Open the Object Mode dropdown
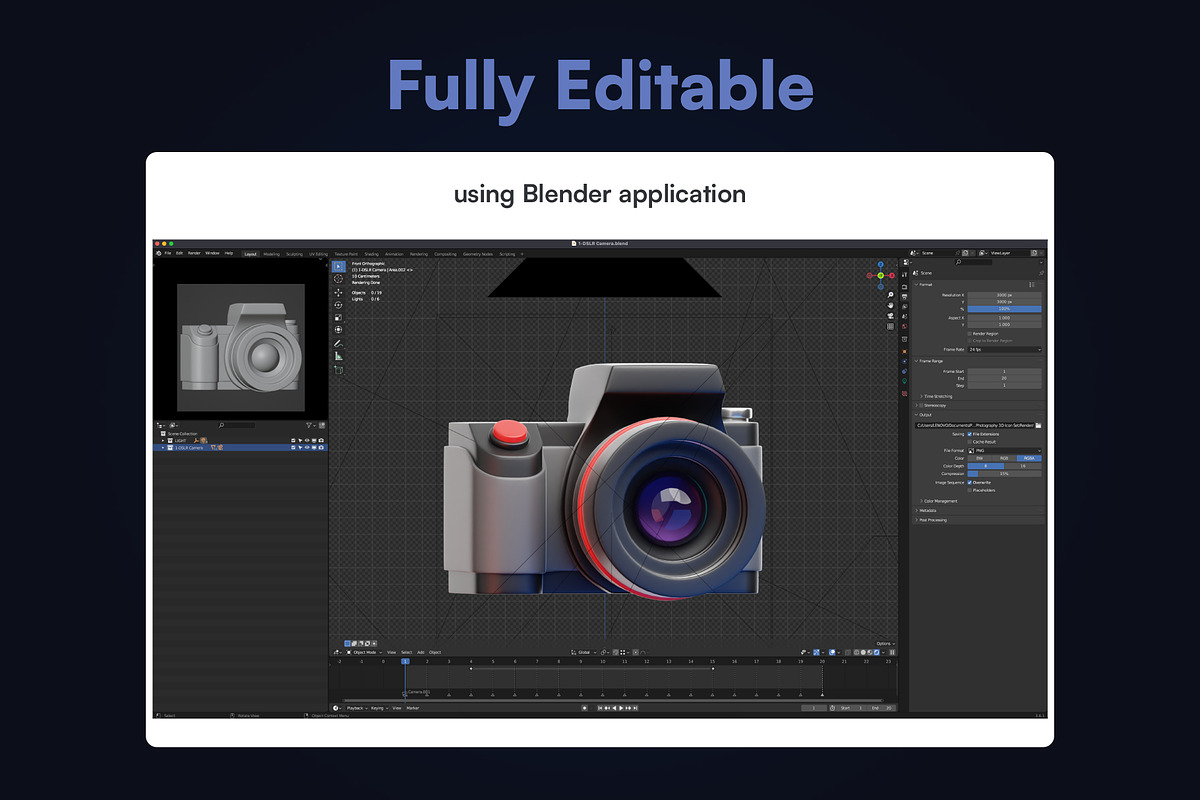The width and height of the screenshot is (1200, 800). [x=364, y=652]
